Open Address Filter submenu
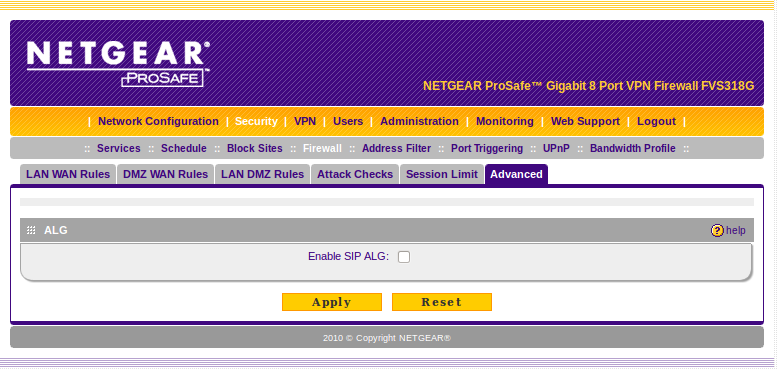Screen dimensions: 777x369 [x=396, y=148]
